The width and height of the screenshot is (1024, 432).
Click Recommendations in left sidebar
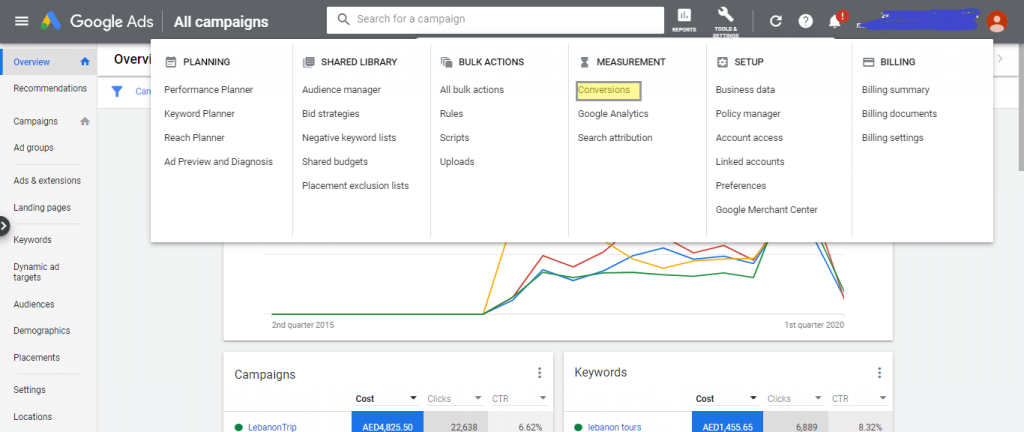pyautogui.click(x=49, y=89)
